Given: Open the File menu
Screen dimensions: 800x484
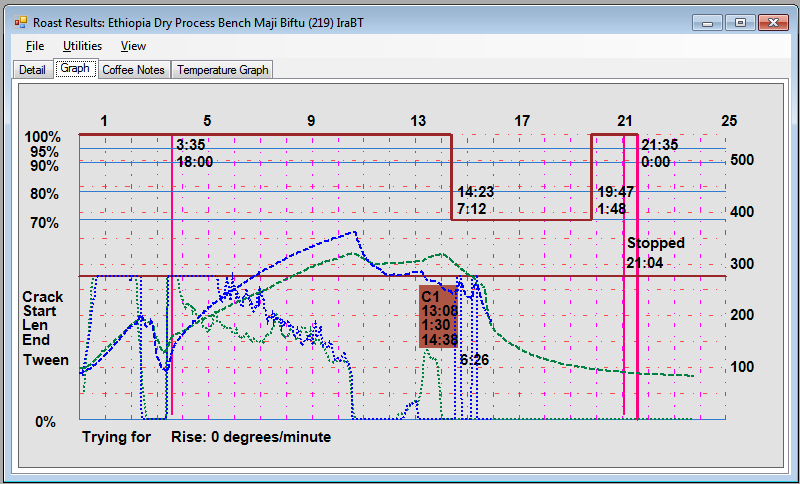Looking at the screenshot, I should coord(35,46).
